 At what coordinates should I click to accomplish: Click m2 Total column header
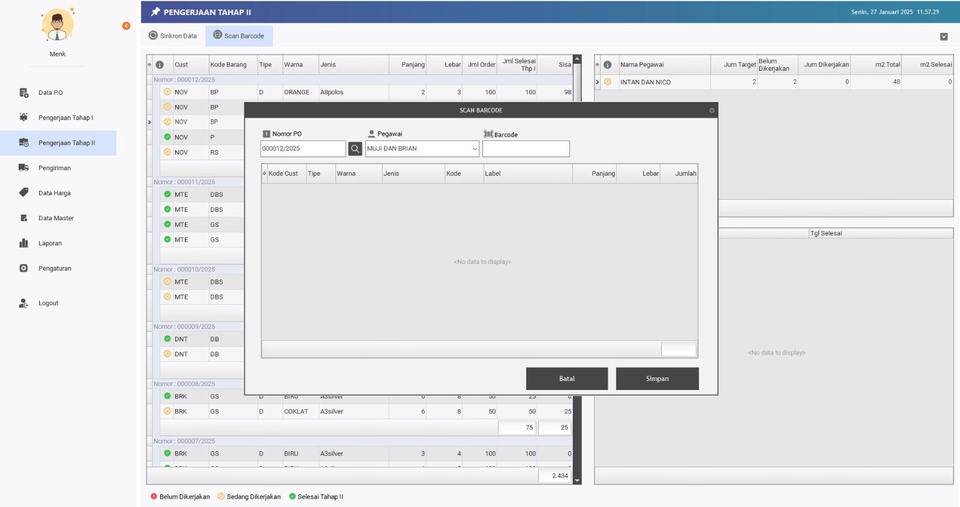876,64
